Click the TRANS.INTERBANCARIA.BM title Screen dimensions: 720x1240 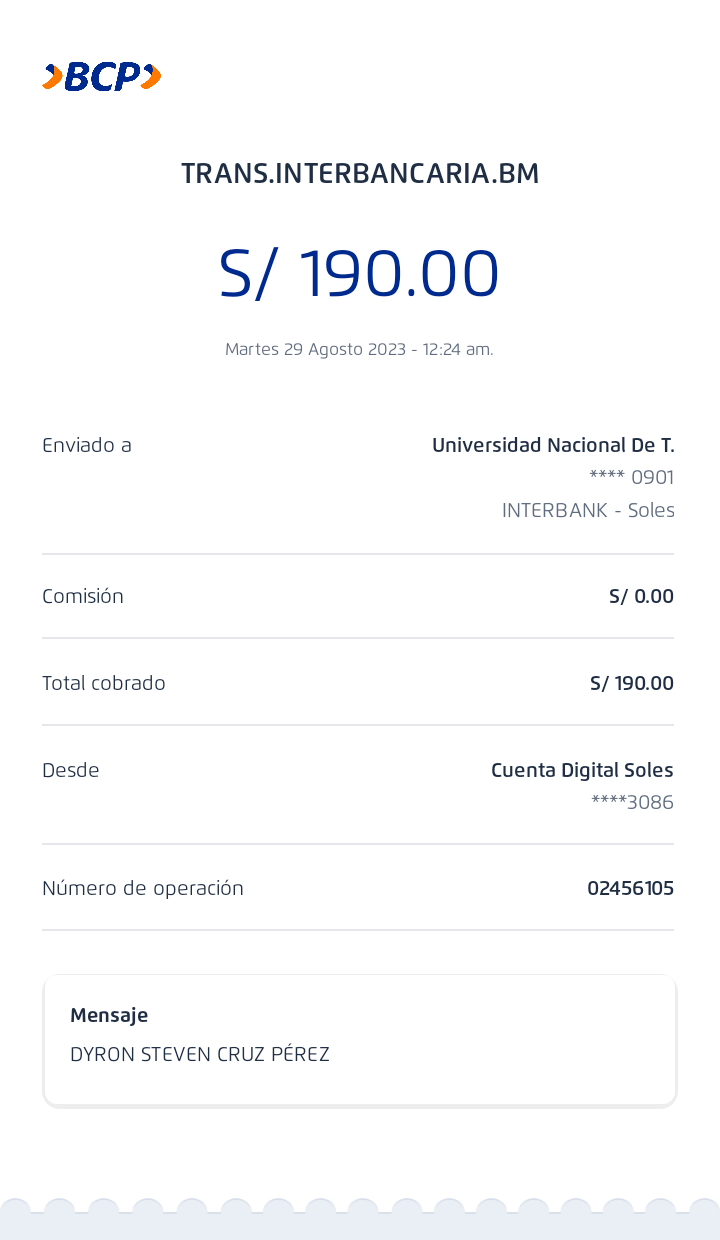click(x=360, y=174)
